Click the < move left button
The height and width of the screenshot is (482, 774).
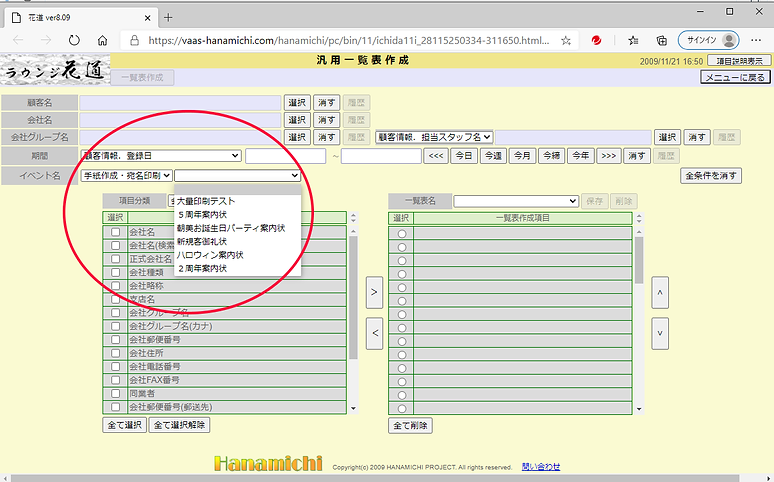pyautogui.click(x=374, y=333)
